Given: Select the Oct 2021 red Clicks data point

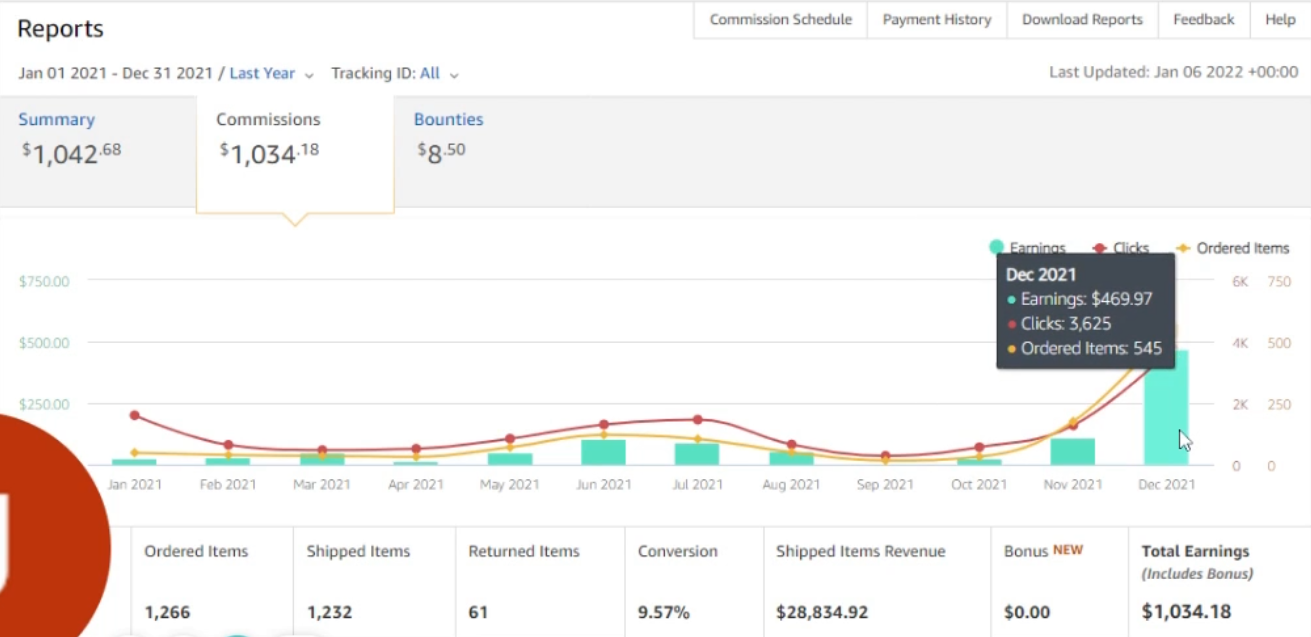Looking at the screenshot, I should tap(979, 448).
